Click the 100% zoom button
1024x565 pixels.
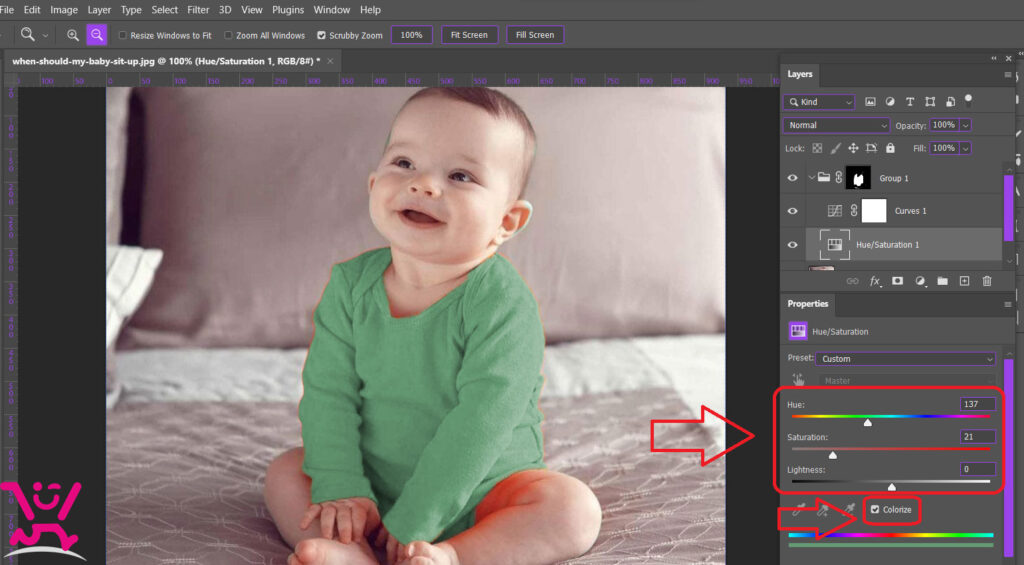[411, 35]
